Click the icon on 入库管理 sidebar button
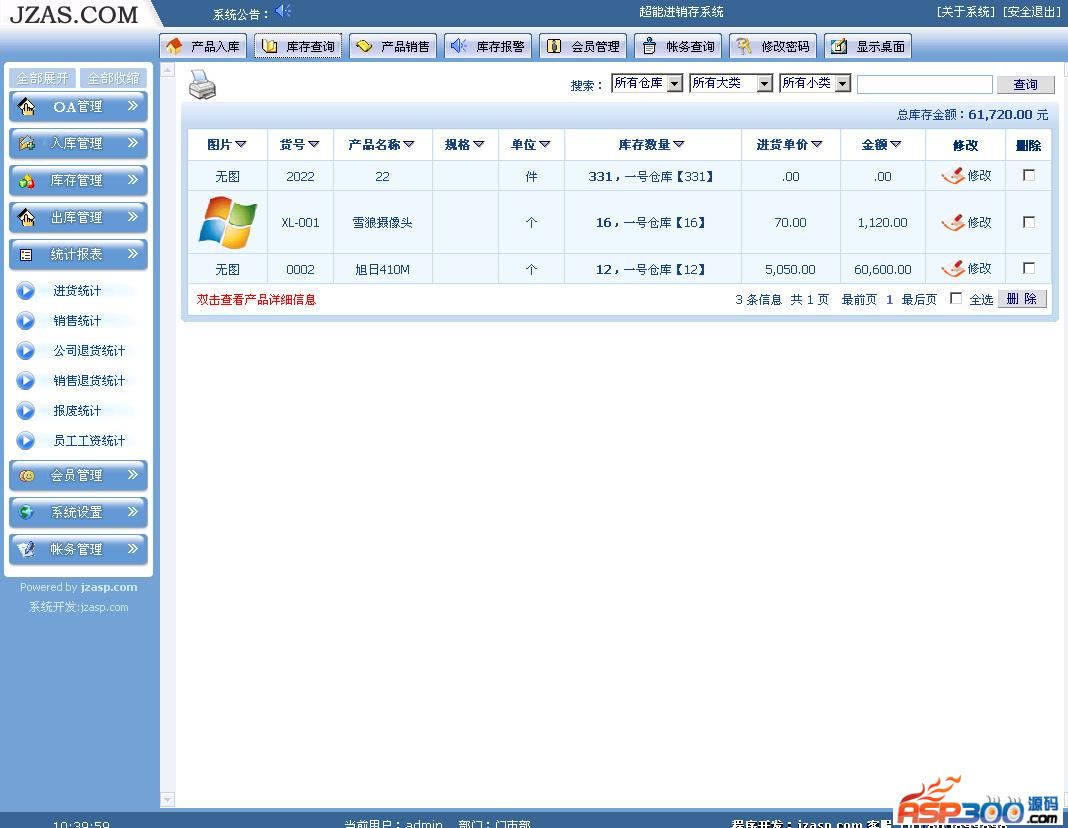The width and height of the screenshot is (1068, 828). [x=27, y=143]
